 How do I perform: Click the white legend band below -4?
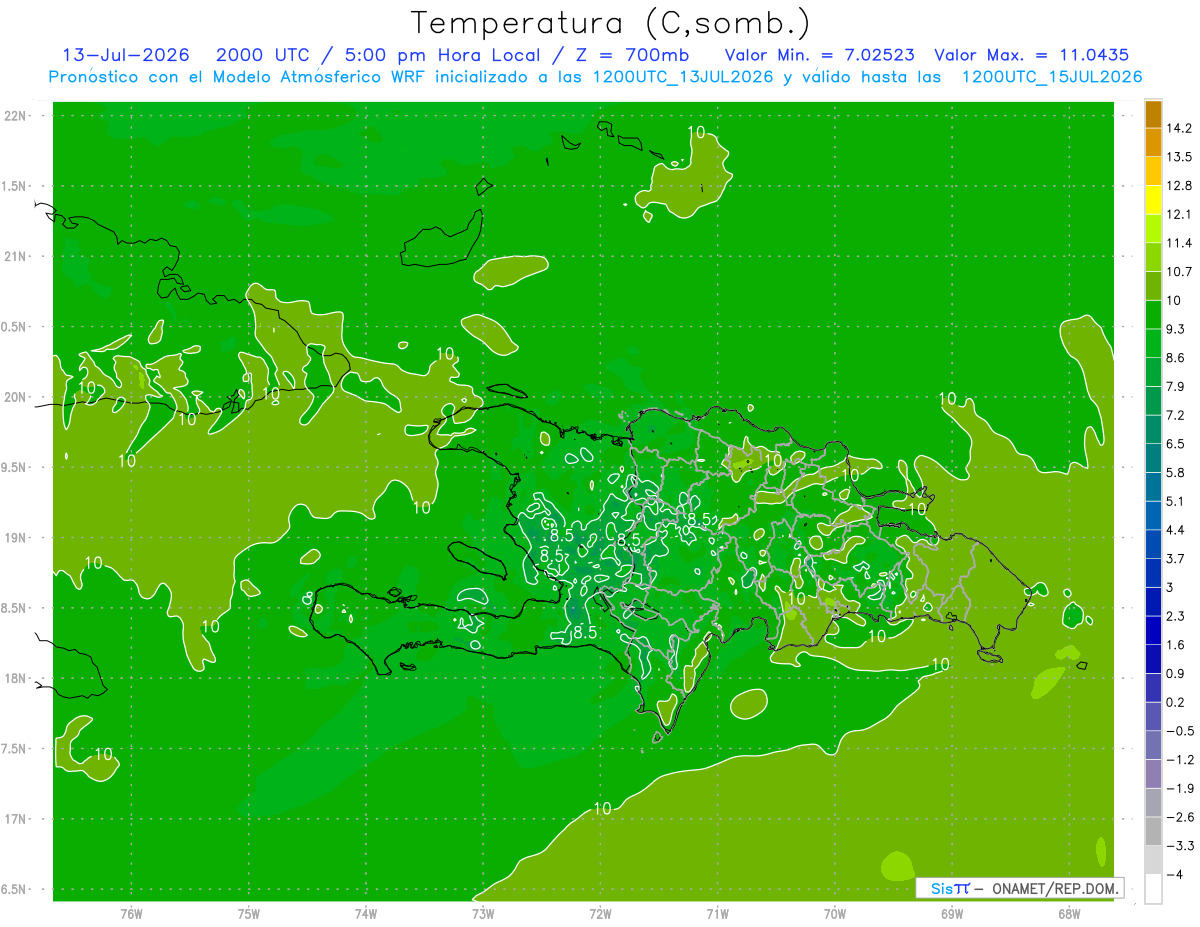click(x=1153, y=888)
